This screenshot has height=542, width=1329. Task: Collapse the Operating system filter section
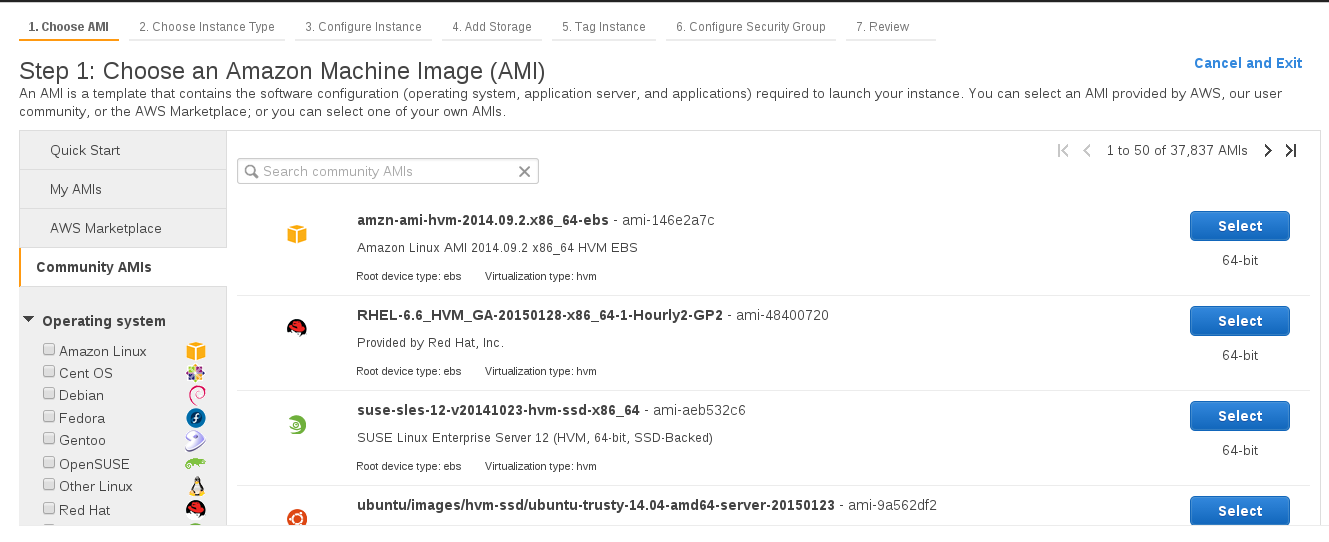pos(29,320)
